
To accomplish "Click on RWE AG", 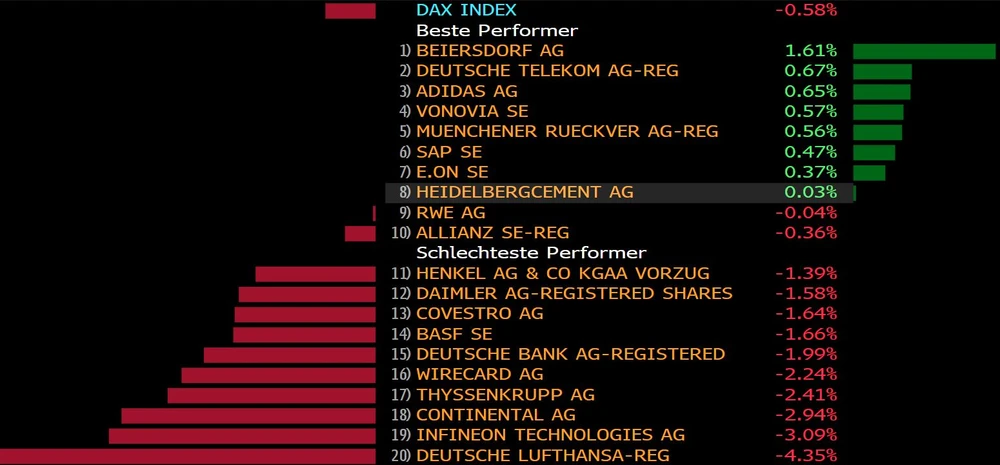I will (451, 212).
